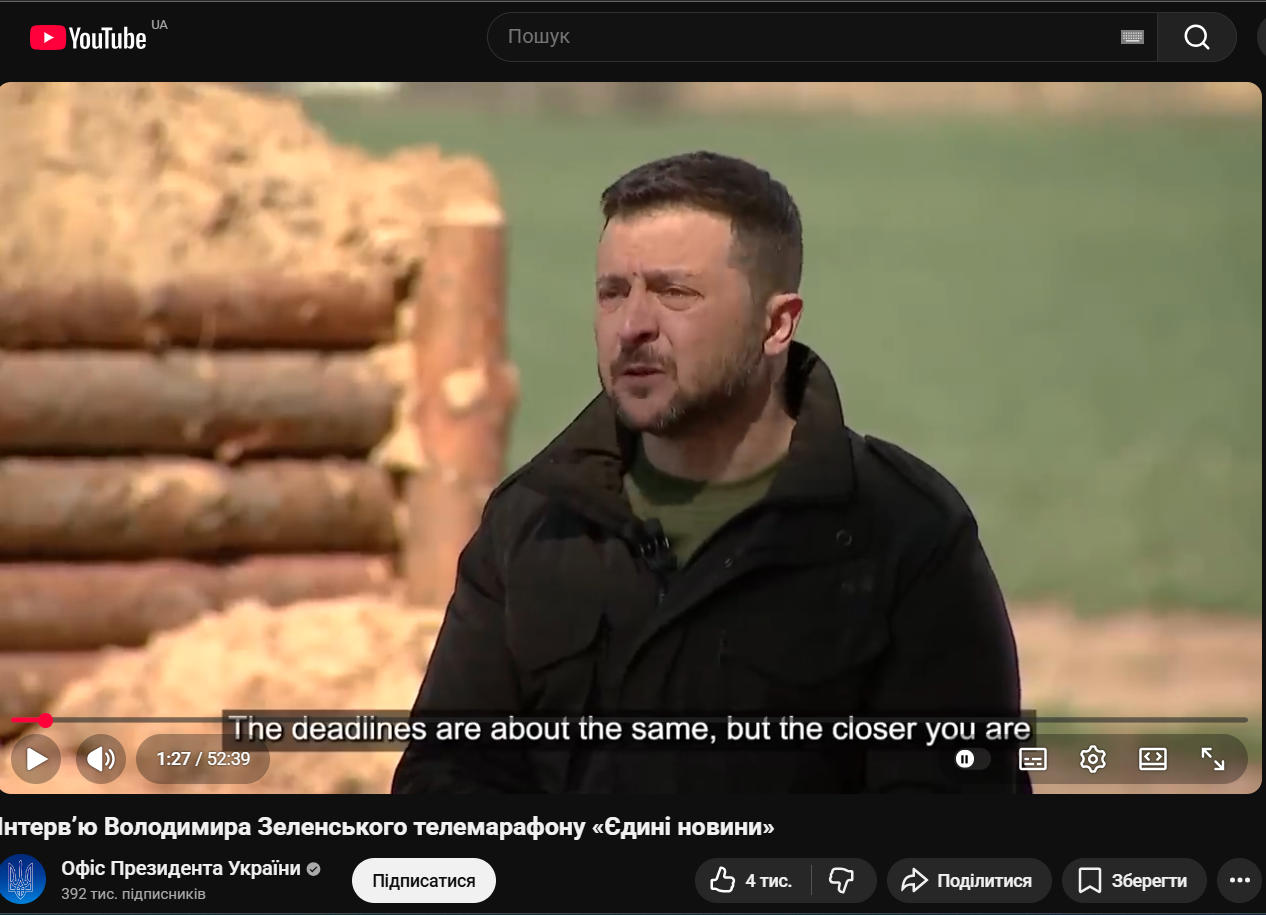
Task: Save video using Зберегти button
Action: point(1133,880)
